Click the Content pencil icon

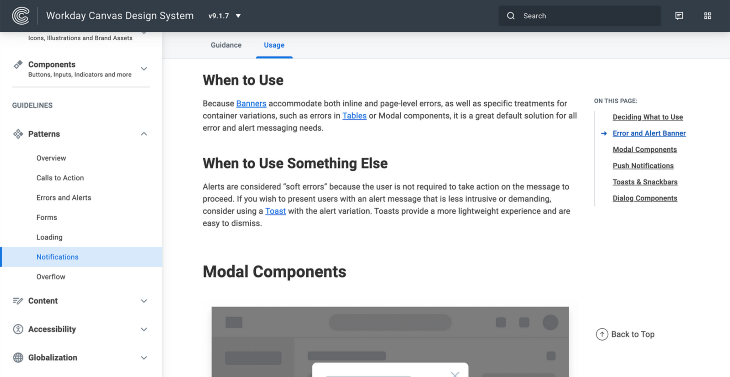click(18, 301)
